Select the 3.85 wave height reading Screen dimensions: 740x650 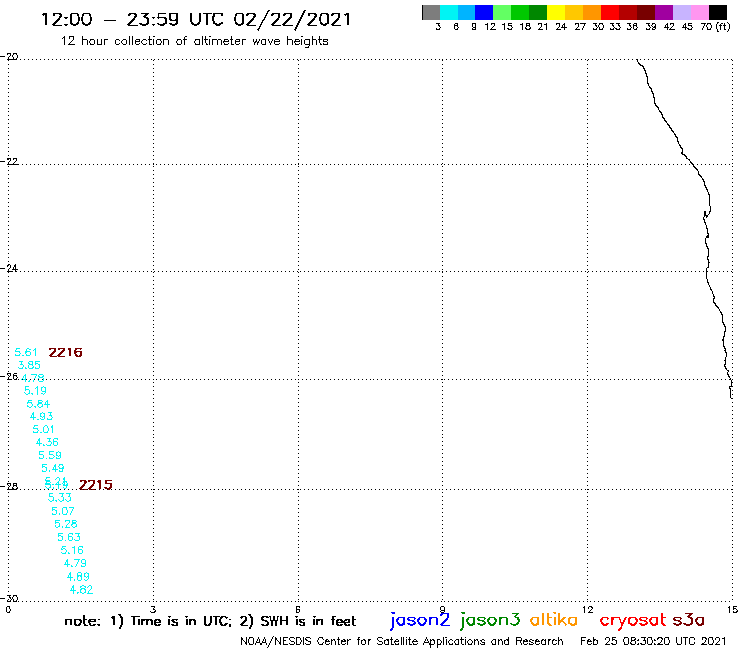click(x=29, y=365)
